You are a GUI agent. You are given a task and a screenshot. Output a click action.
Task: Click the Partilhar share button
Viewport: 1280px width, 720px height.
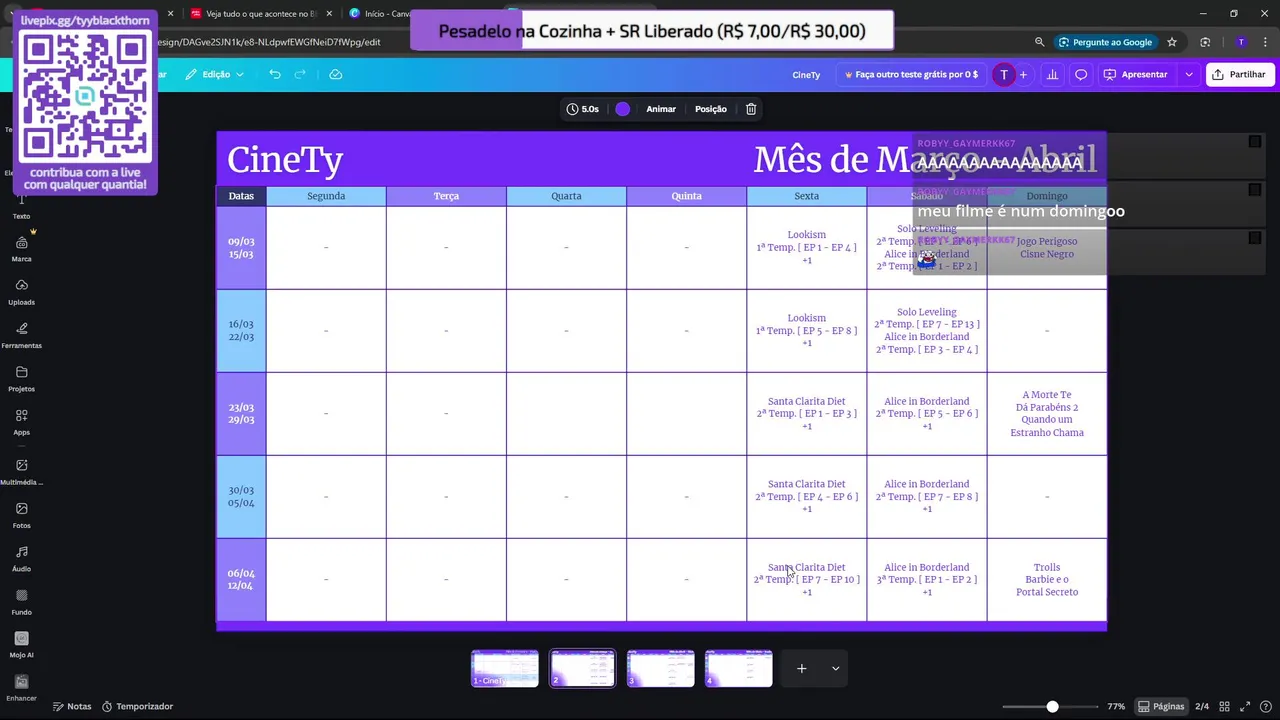pyautogui.click(x=1239, y=74)
